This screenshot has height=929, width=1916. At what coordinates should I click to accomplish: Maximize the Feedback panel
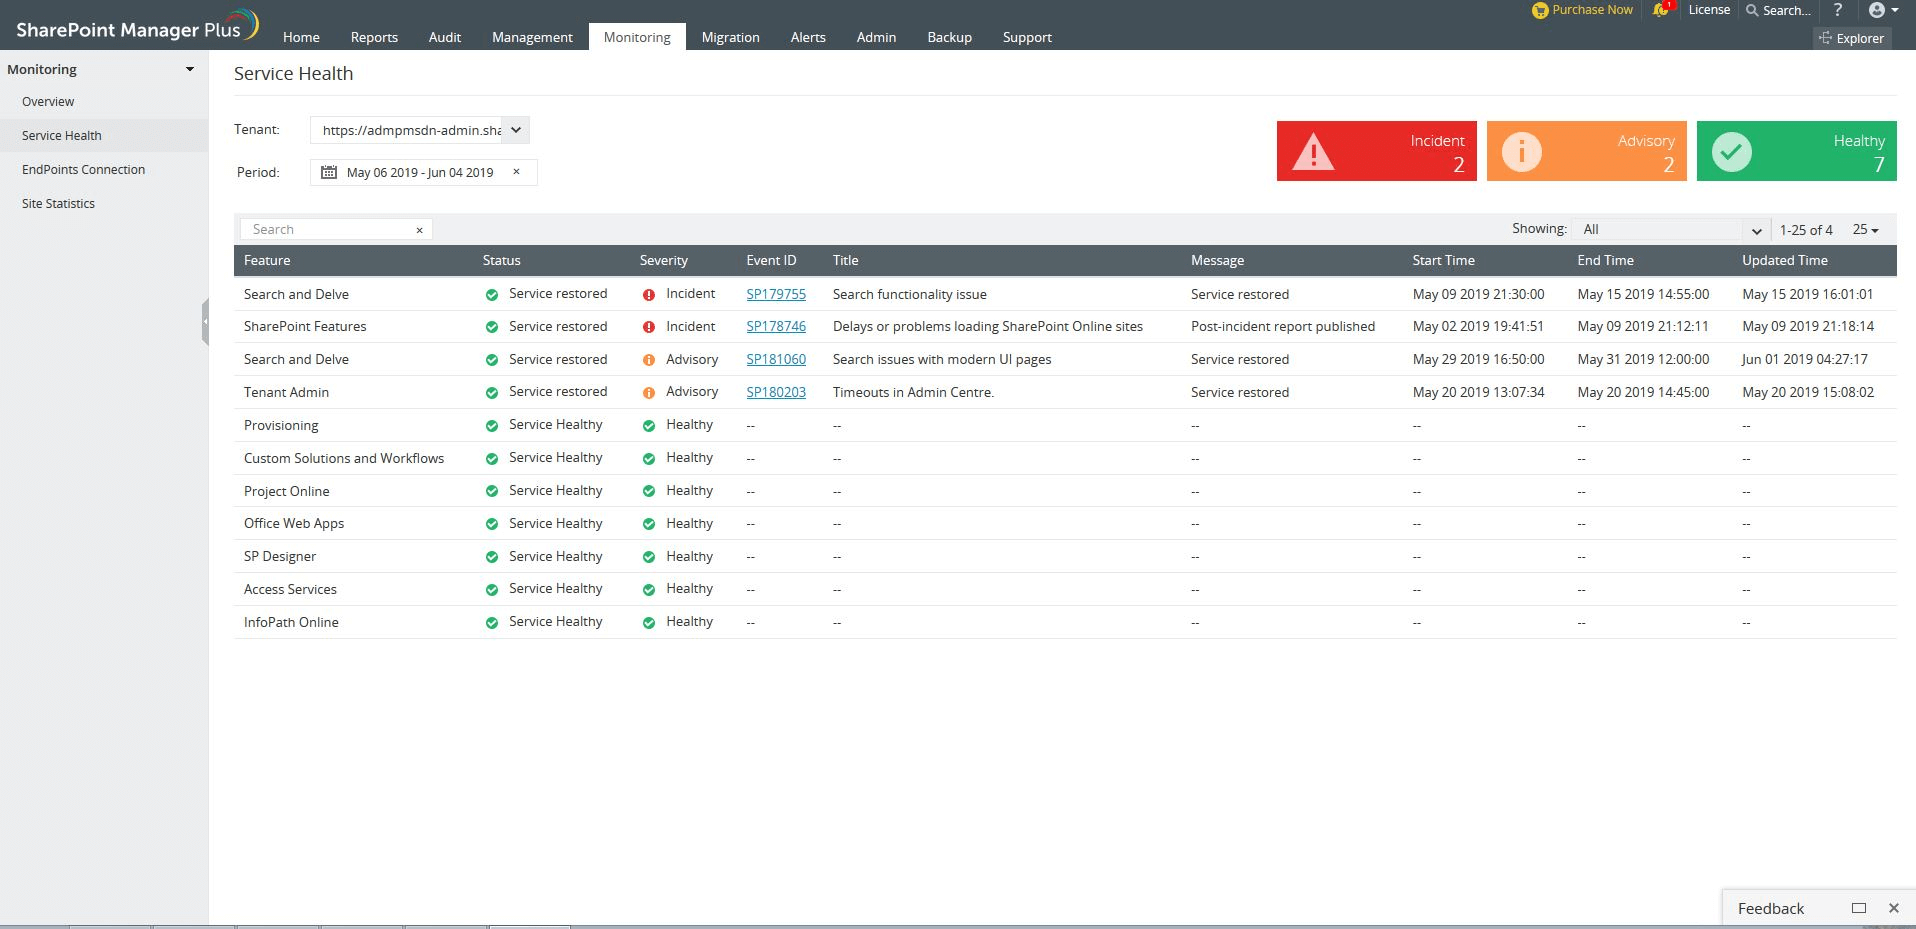point(1858,908)
